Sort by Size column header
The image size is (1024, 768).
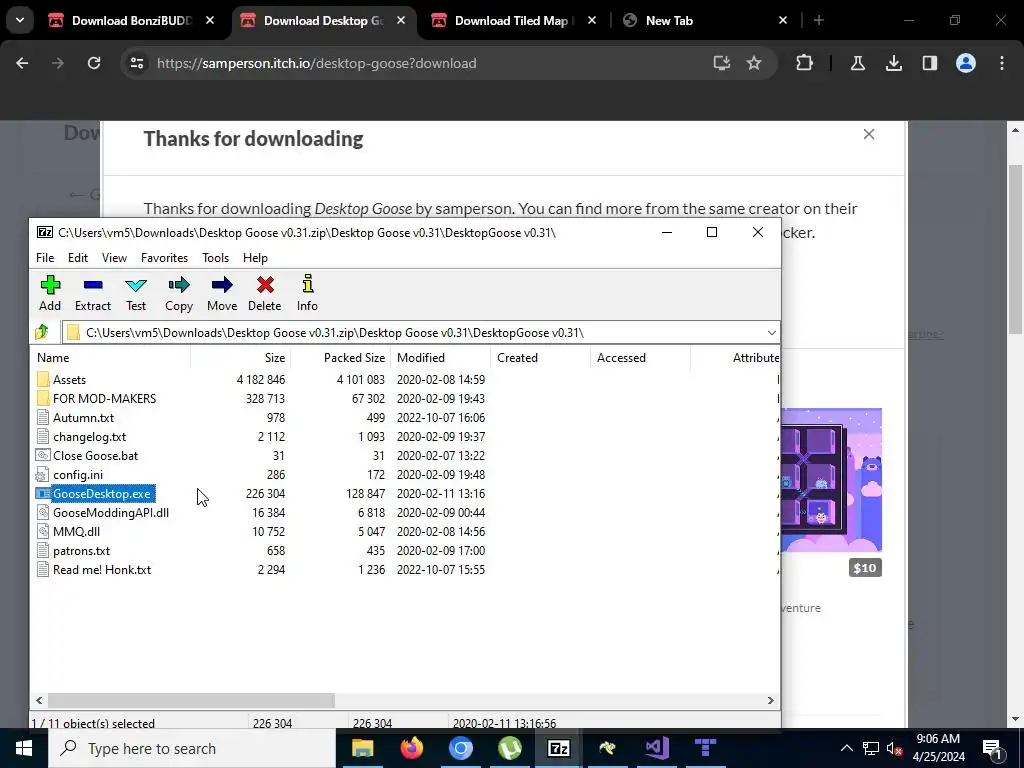[240, 358]
